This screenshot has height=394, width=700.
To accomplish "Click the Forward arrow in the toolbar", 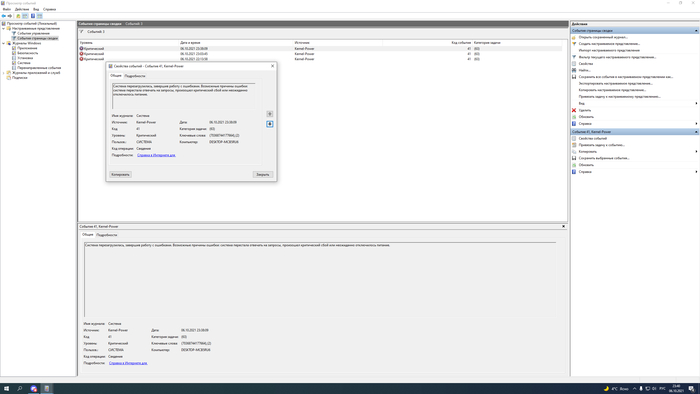I will click(10, 16).
